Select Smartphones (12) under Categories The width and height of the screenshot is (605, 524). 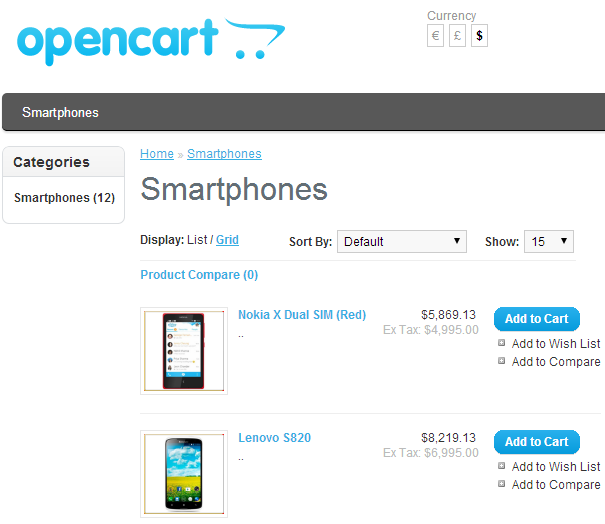[64, 198]
